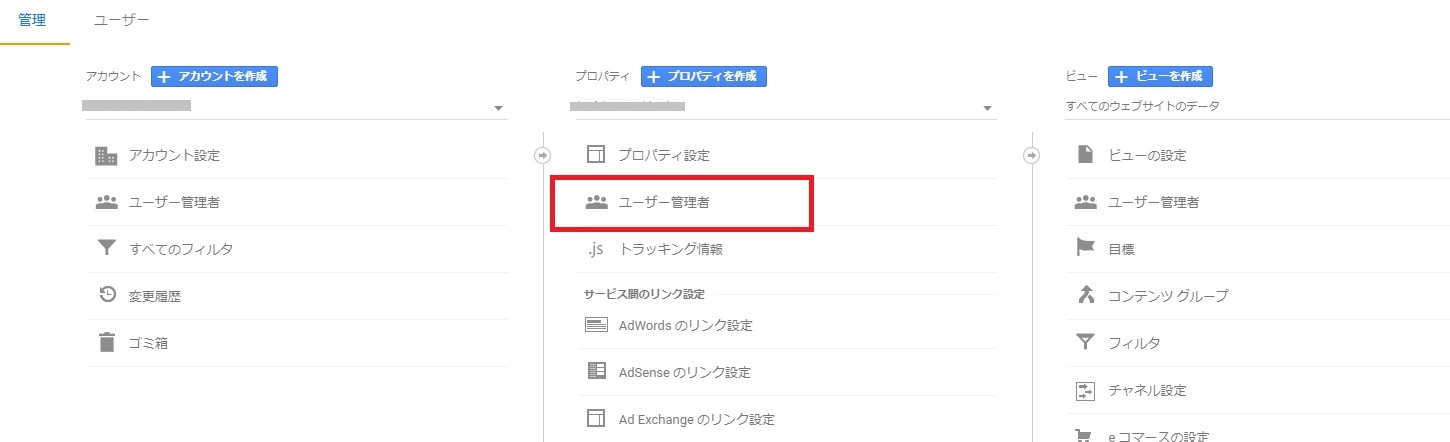The width and height of the screenshot is (1450, 442).
Task: Click the 変更履歴 history clock icon
Action: point(106,296)
